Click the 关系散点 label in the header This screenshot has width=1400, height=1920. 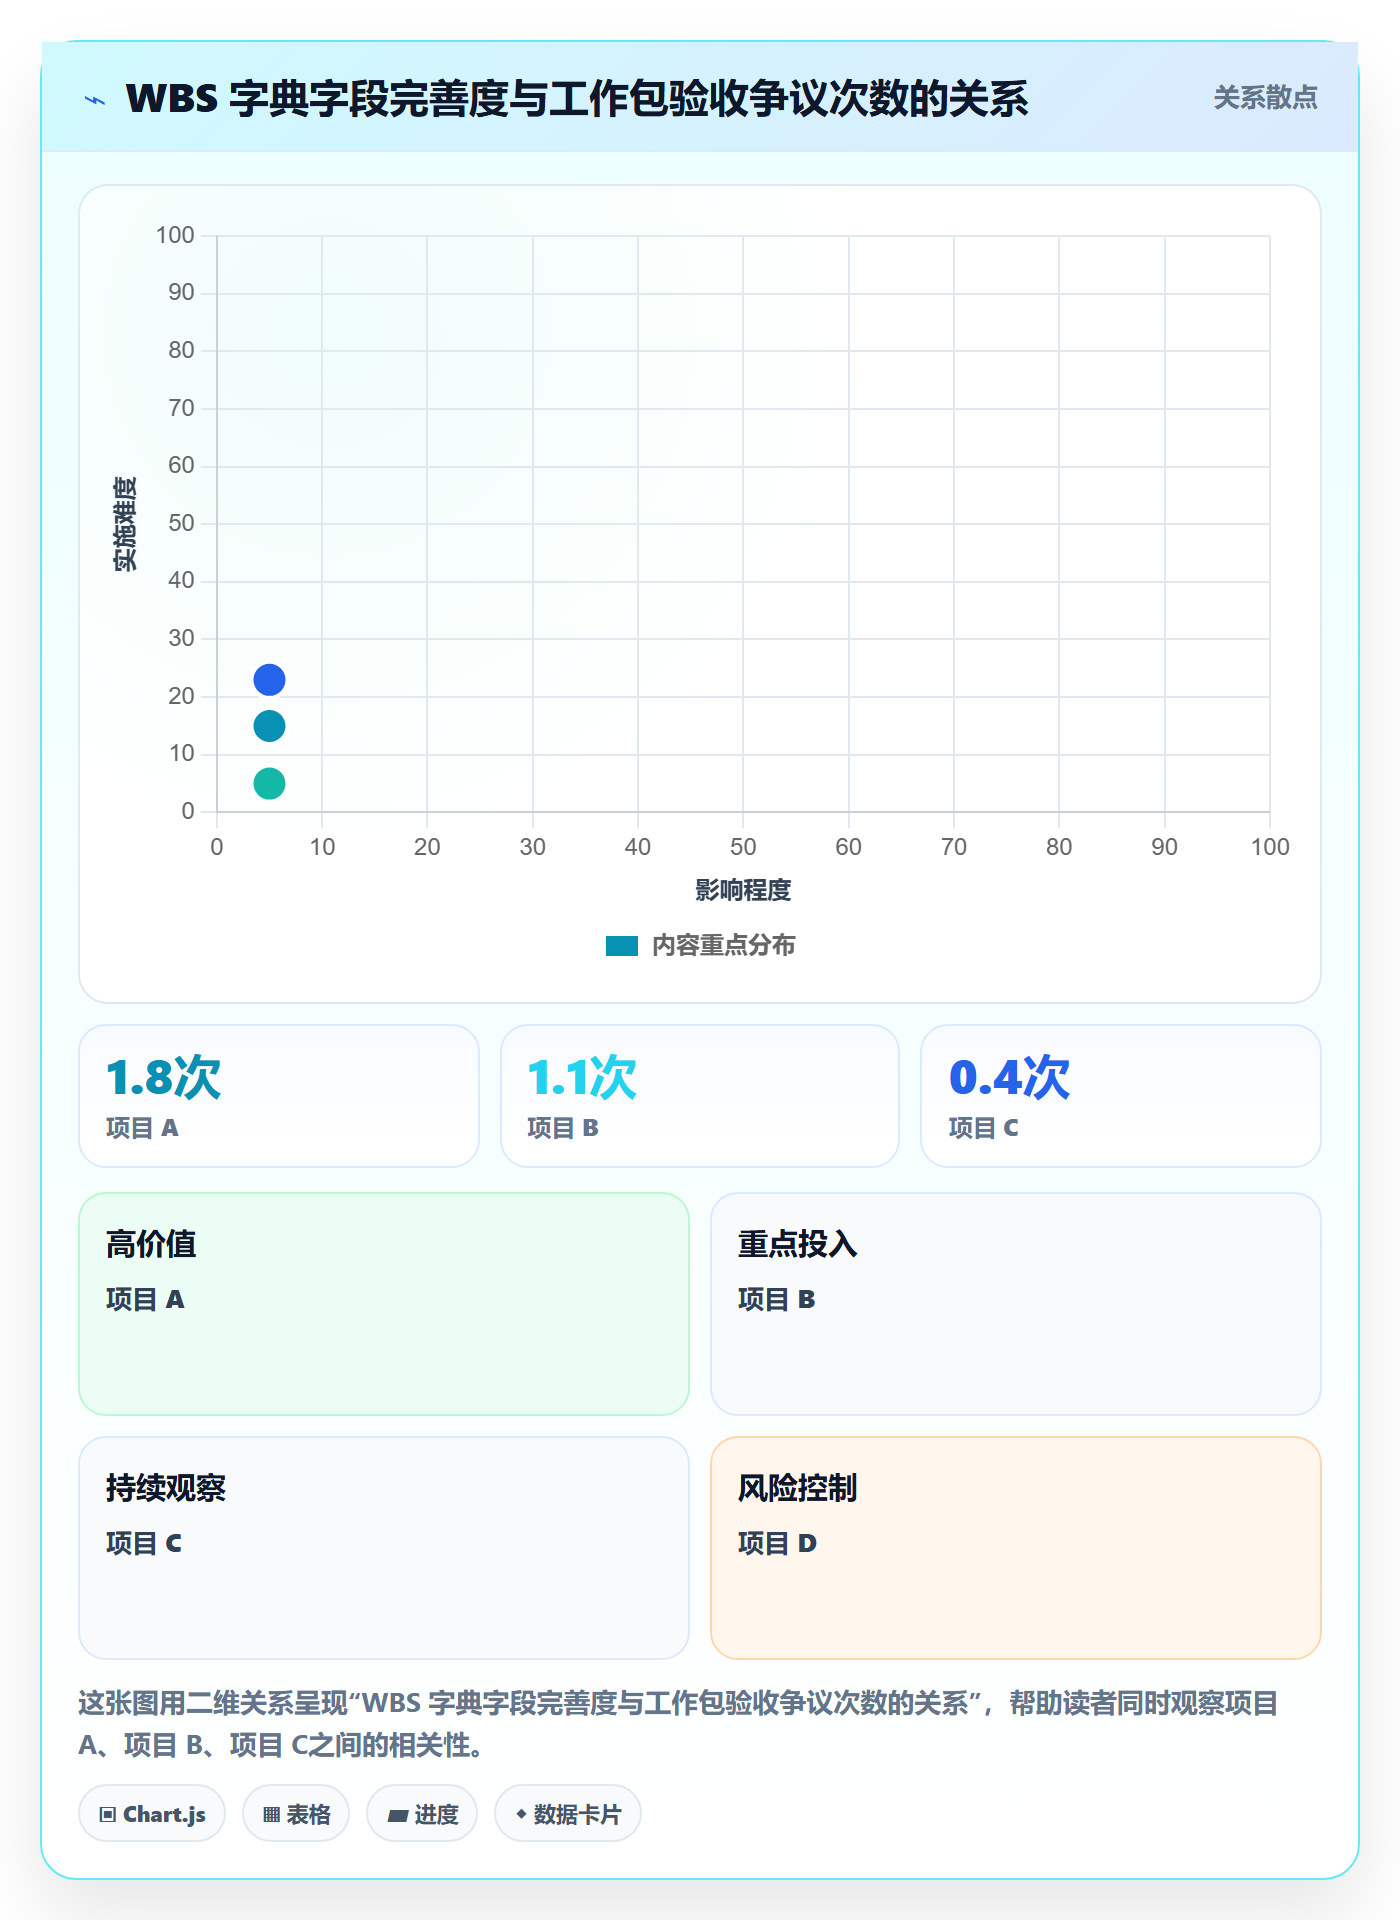click(1265, 98)
